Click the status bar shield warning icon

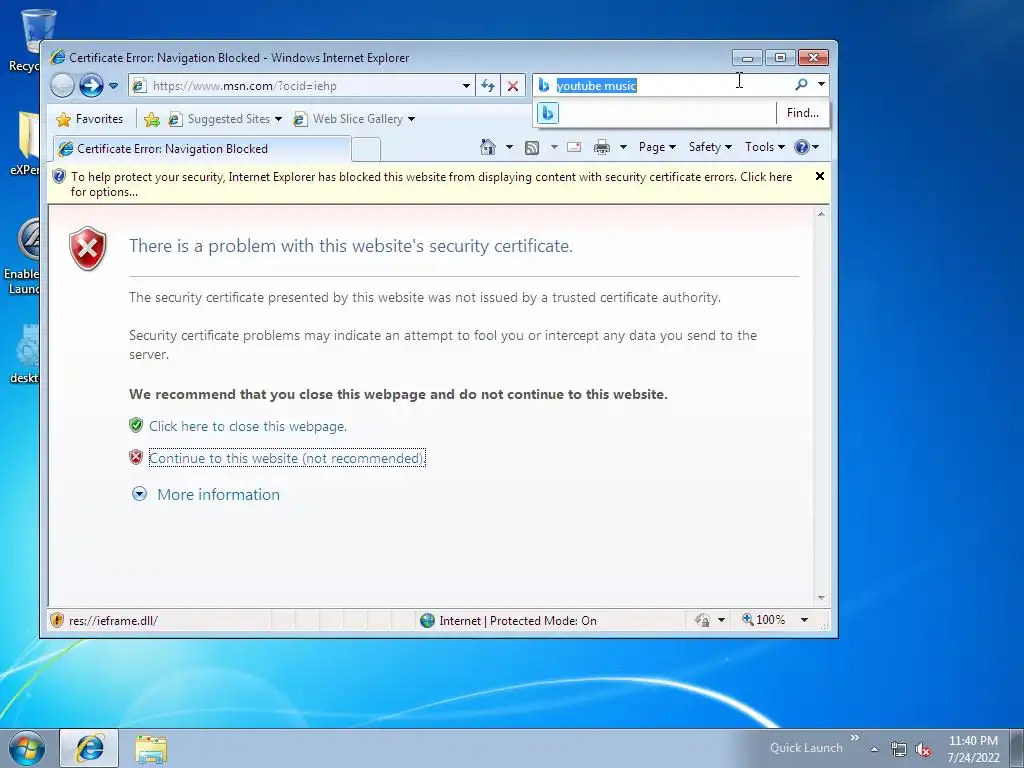[x=57, y=620]
